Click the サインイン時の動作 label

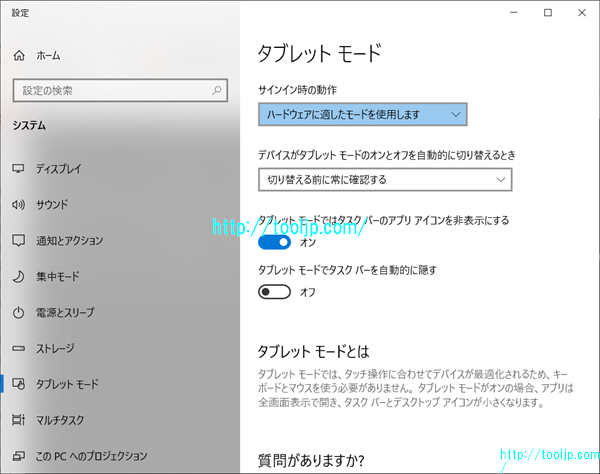click(297, 90)
